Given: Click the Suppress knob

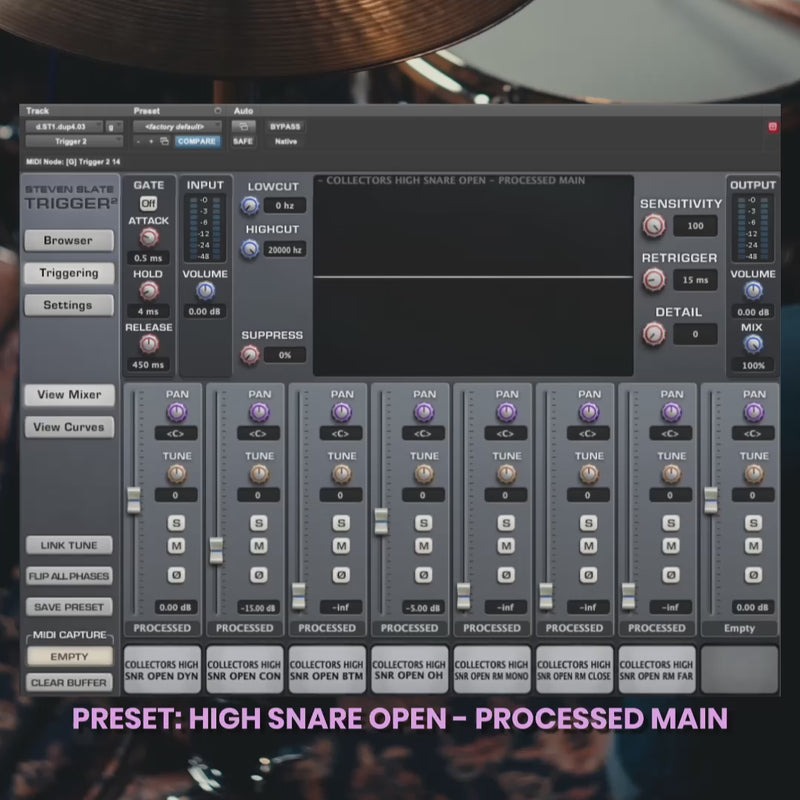Looking at the screenshot, I should tap(250, 355).
